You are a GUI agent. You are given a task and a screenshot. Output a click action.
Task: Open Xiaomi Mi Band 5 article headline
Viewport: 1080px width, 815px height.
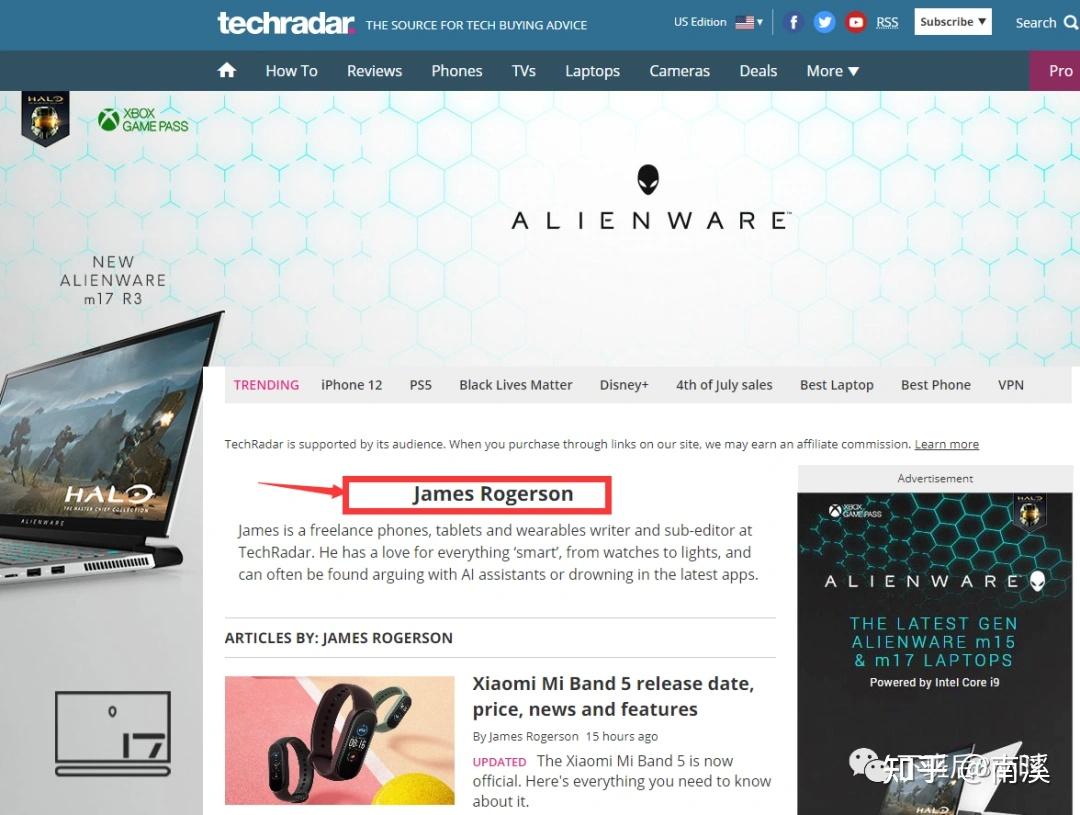[613, 696]
